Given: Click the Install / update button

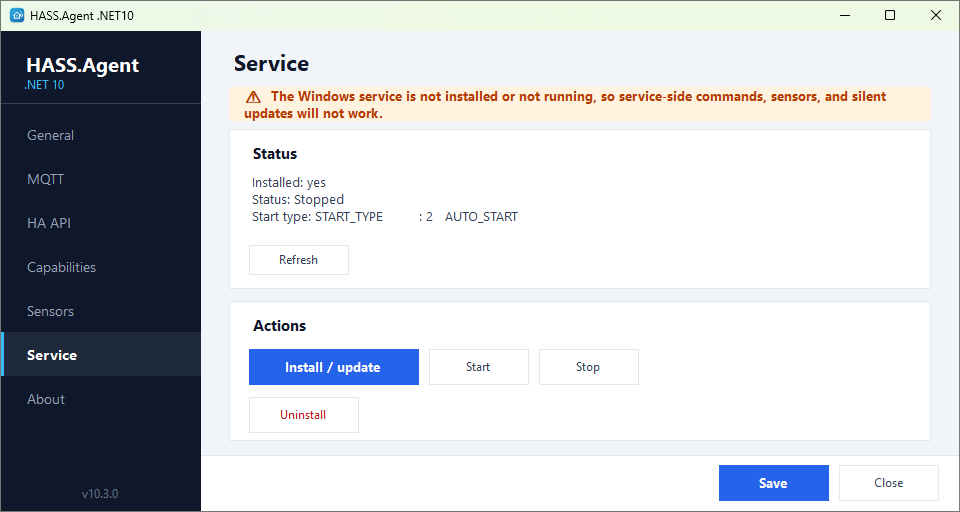Looking at the screenshot, I should tap(334, 367).
